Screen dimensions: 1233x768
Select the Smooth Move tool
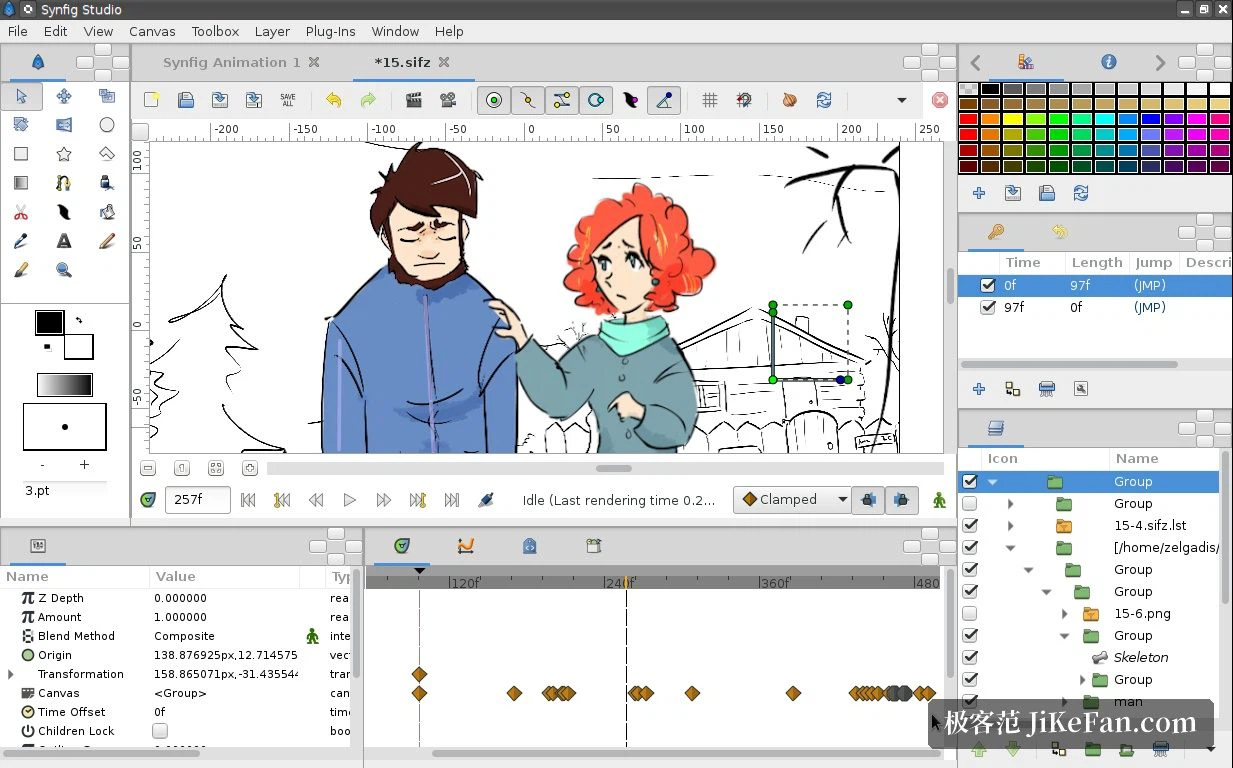click(64, 96)
